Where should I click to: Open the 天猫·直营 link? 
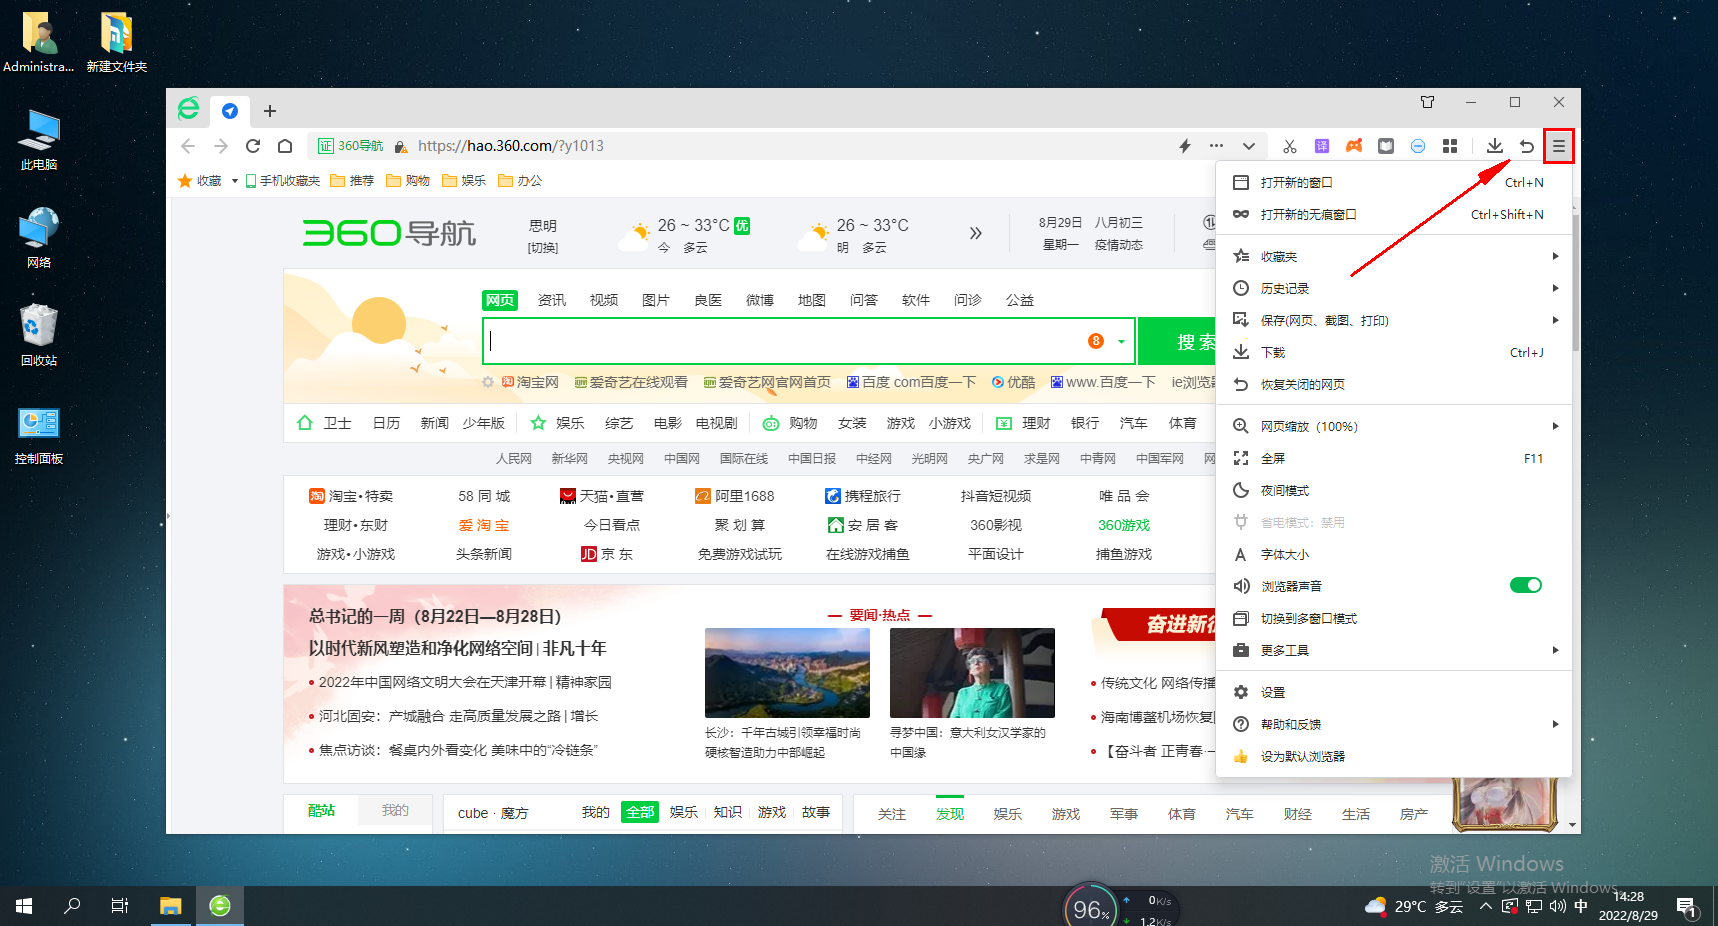(602, 496)
